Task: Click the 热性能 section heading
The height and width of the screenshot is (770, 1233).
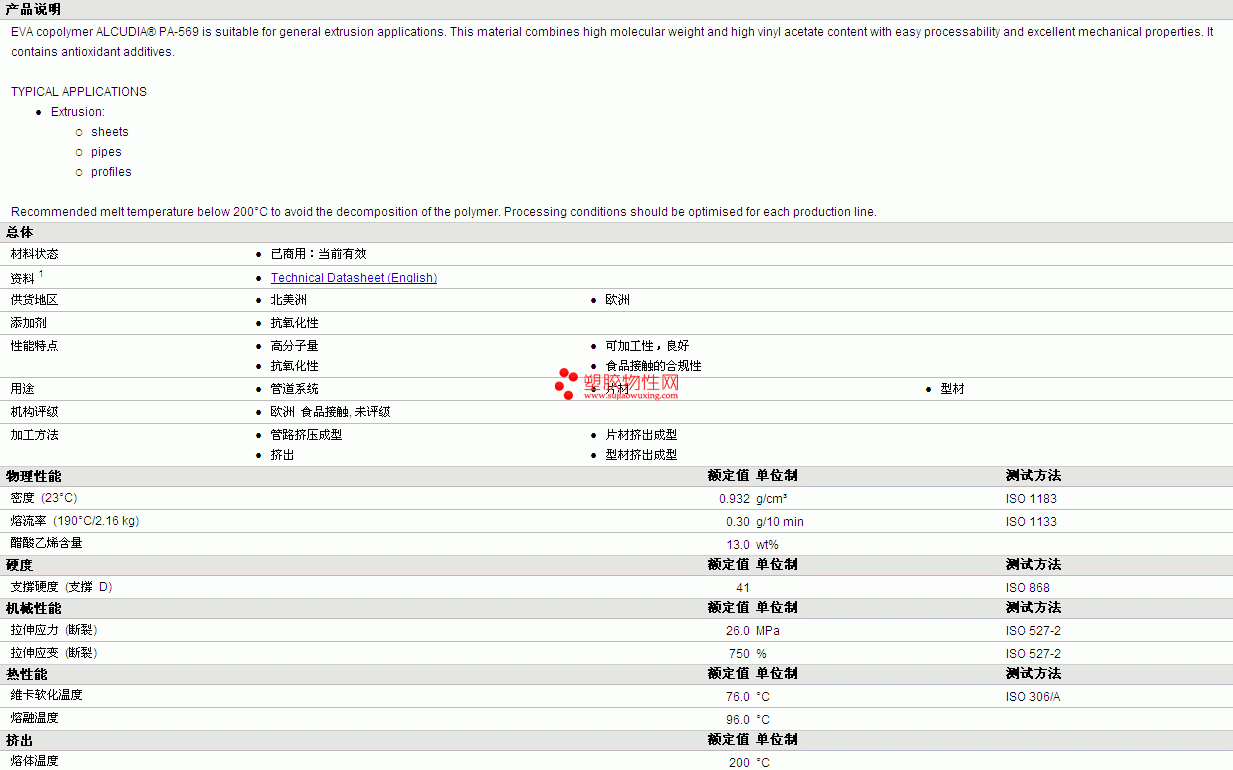Action: pyautogui.click(x=27, y=674)
